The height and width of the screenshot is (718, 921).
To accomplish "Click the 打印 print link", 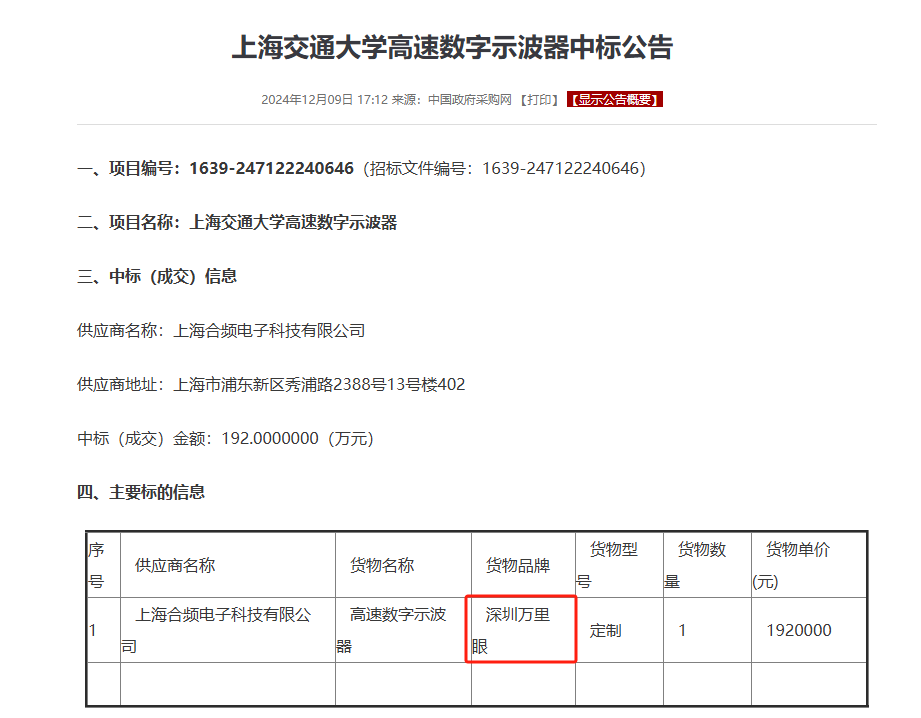I will pos(540,100).
